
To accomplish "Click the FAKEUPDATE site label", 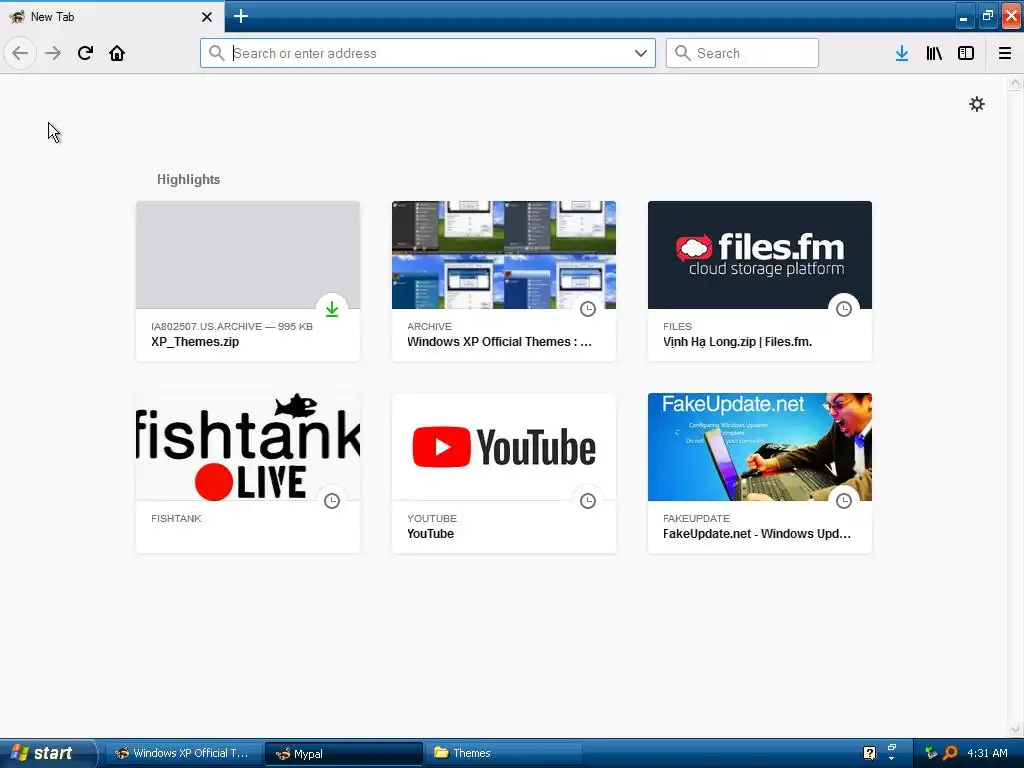I will tap(696, 519).
